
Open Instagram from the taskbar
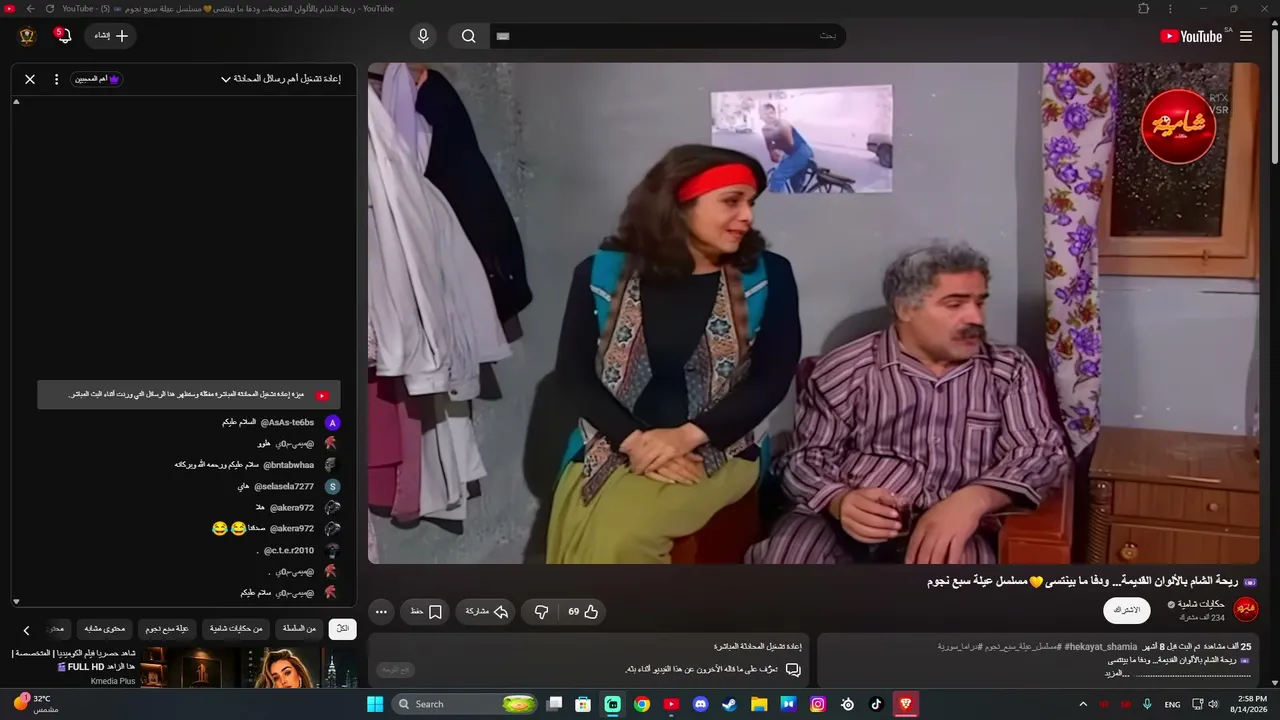tap(818, 704)
